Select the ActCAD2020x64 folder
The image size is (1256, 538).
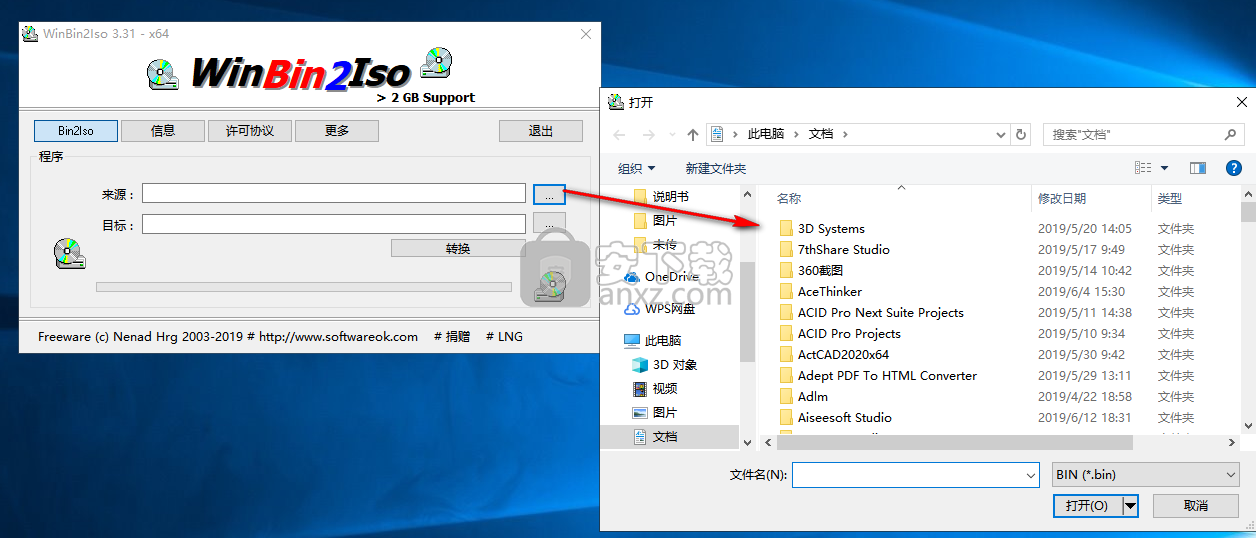(x=843, y=354)
